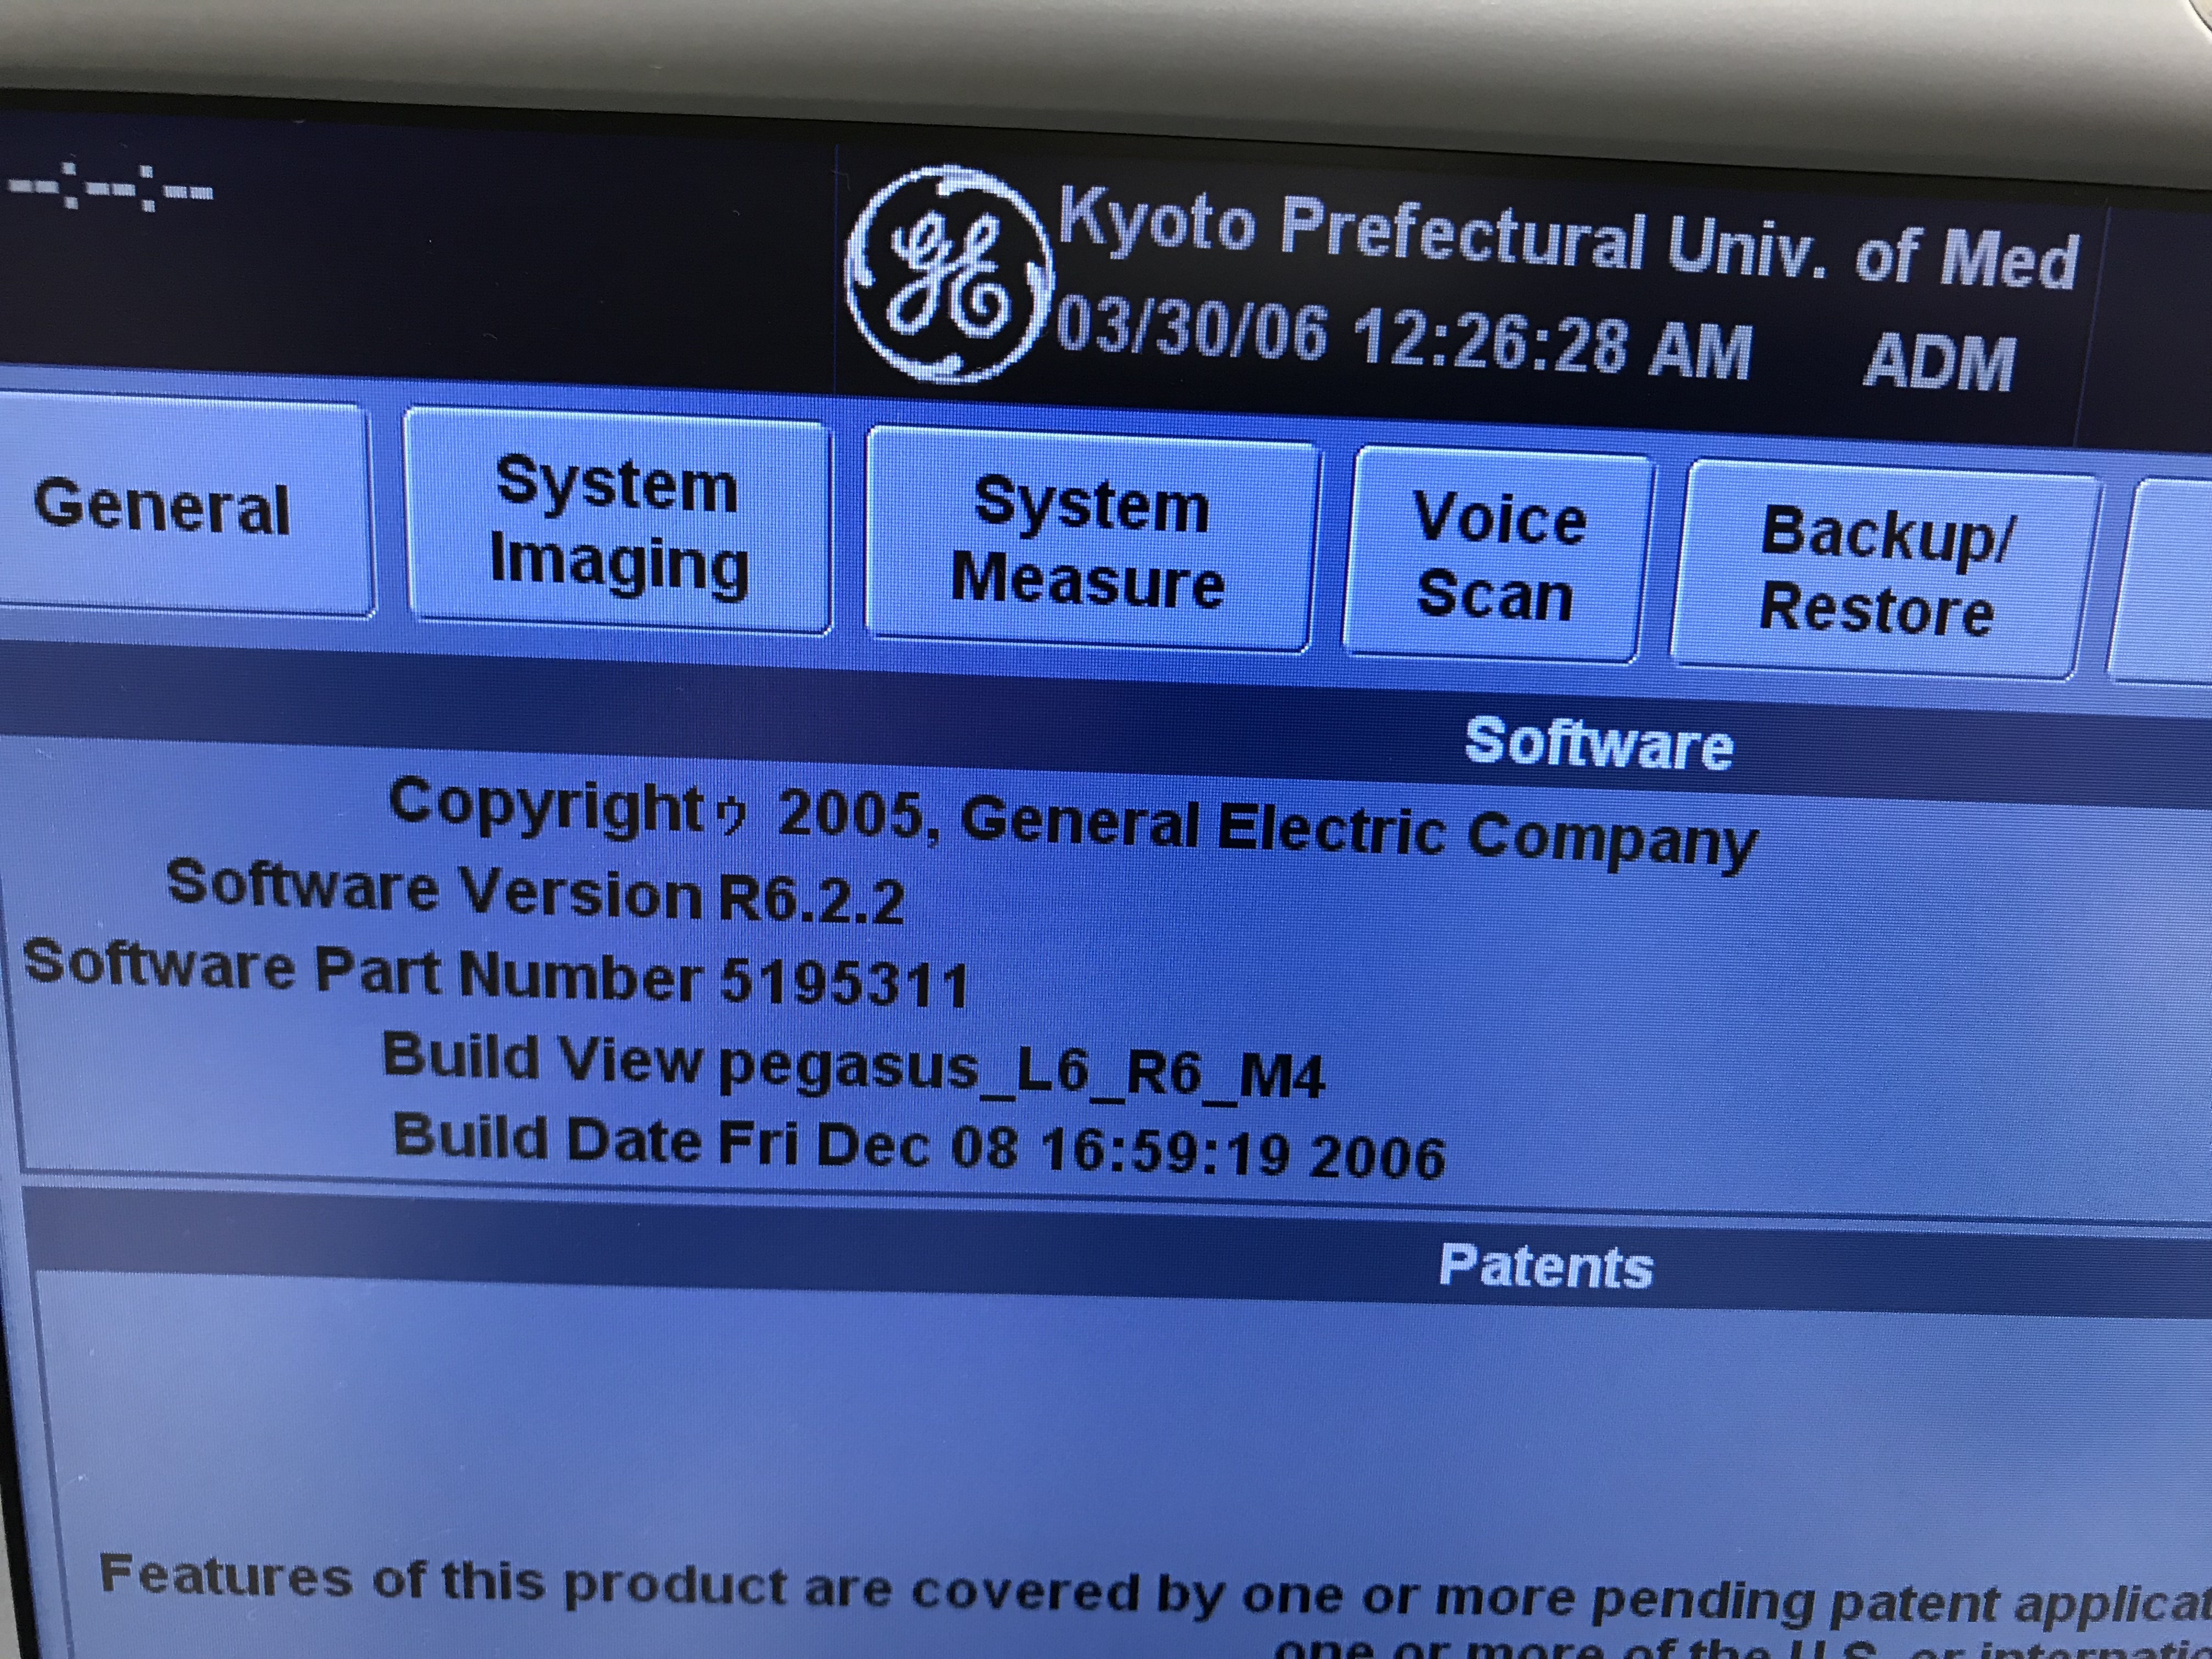Click the Software section header
2212x1659 pixels.
point(1598,744)
